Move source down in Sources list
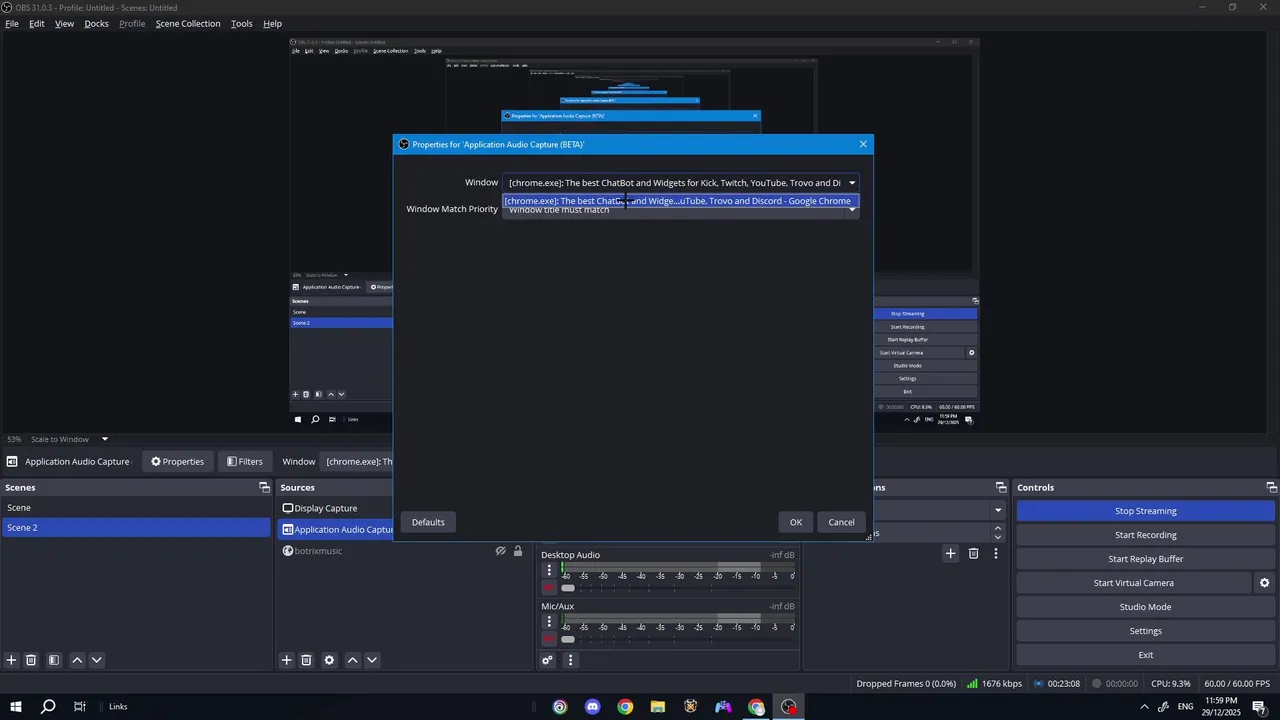 pos(372,660)
